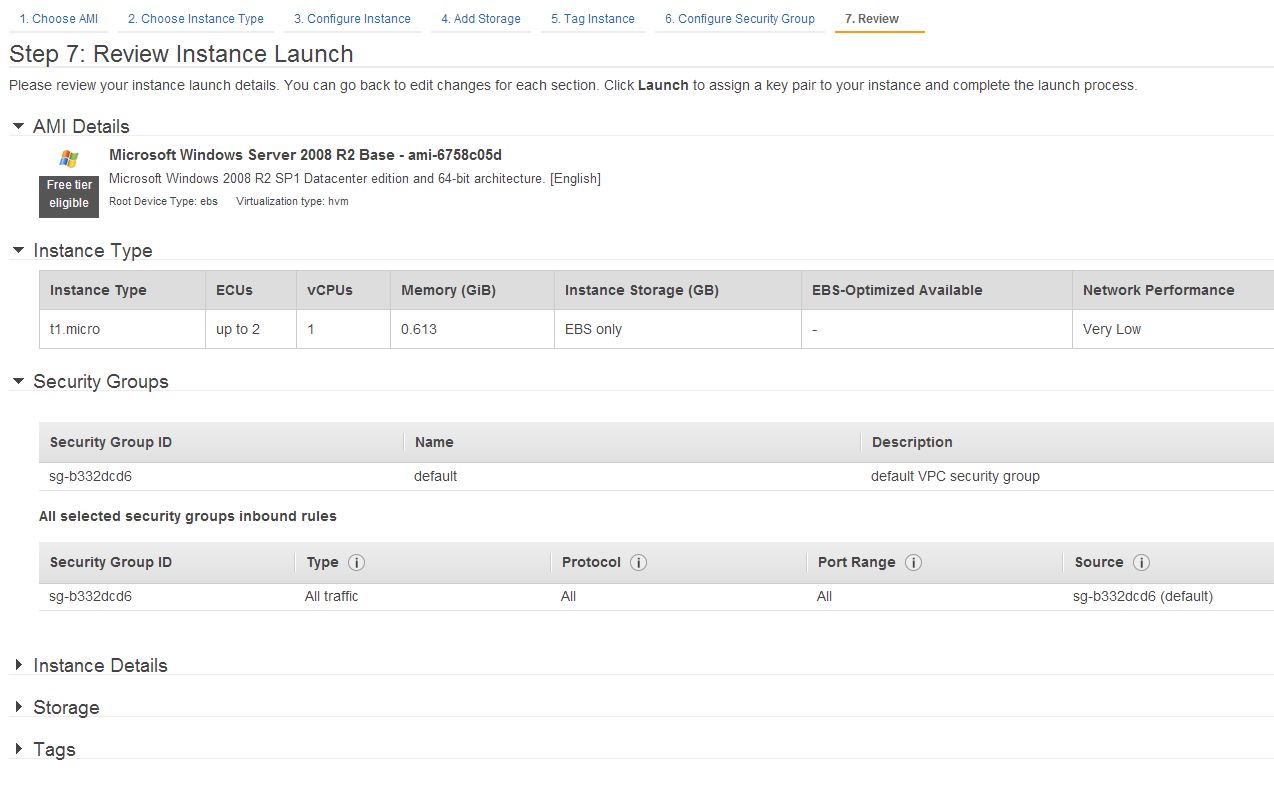Collapse the Security Groups section

pyautogui.click(x=18, y=381)
